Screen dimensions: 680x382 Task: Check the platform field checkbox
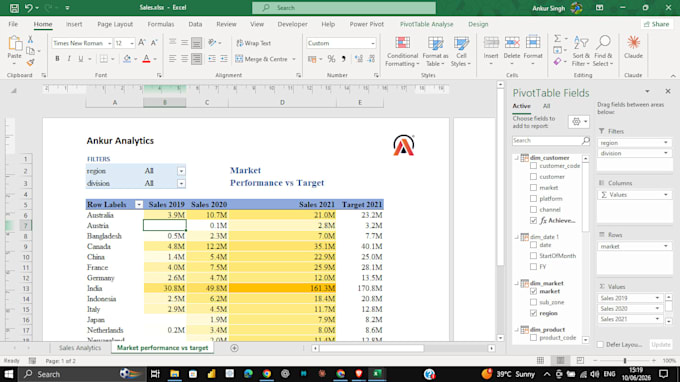[x=533, y=199]
